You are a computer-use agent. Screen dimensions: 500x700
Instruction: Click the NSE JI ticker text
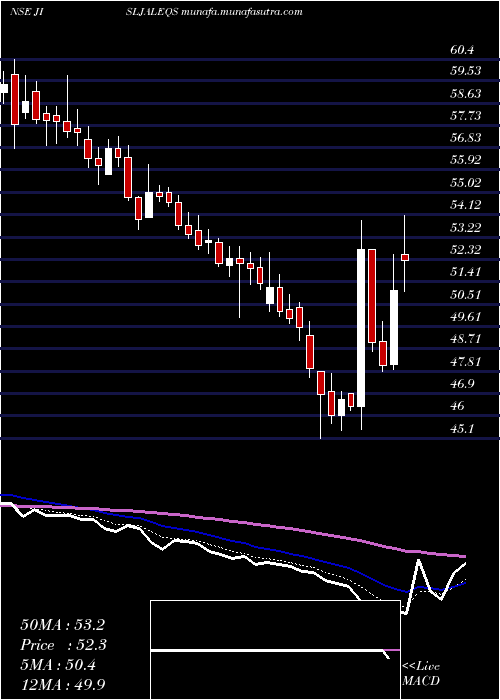click(x=27, y=12)
